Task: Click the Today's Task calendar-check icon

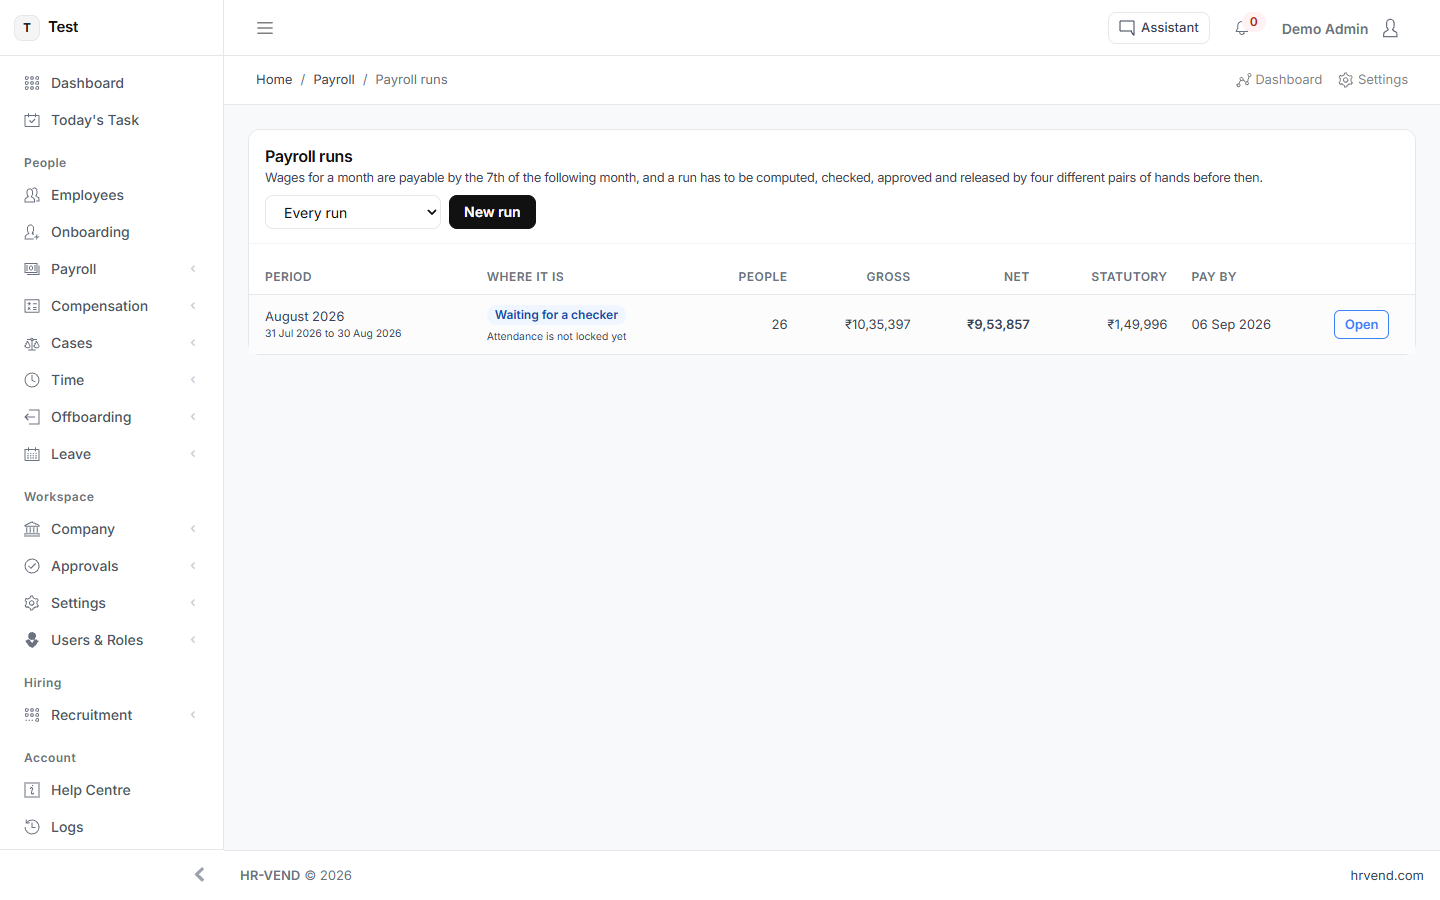Action: (32, 120)
